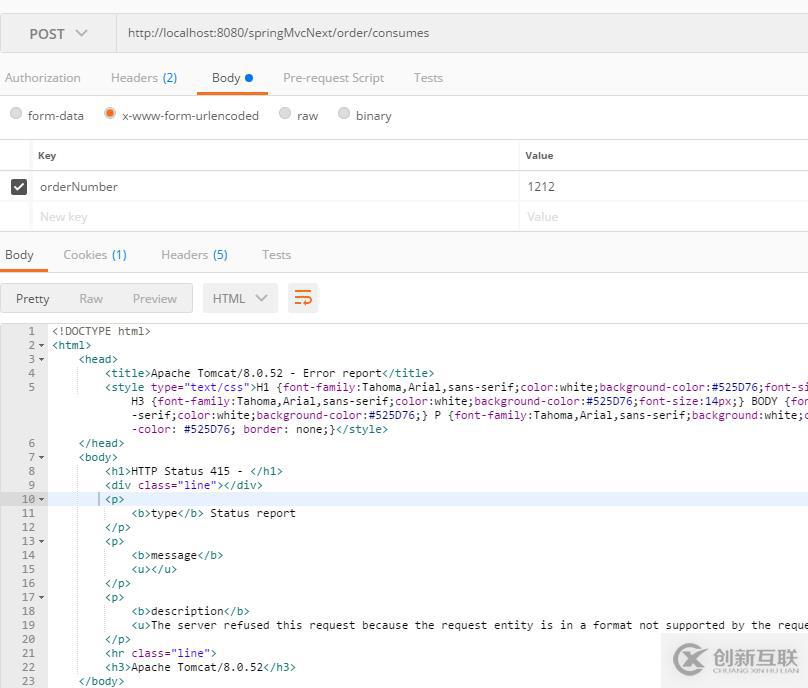Select the form-data radio button
This screenshot has width=808, height=688.
pyautogui.click(x=16, y=113)
